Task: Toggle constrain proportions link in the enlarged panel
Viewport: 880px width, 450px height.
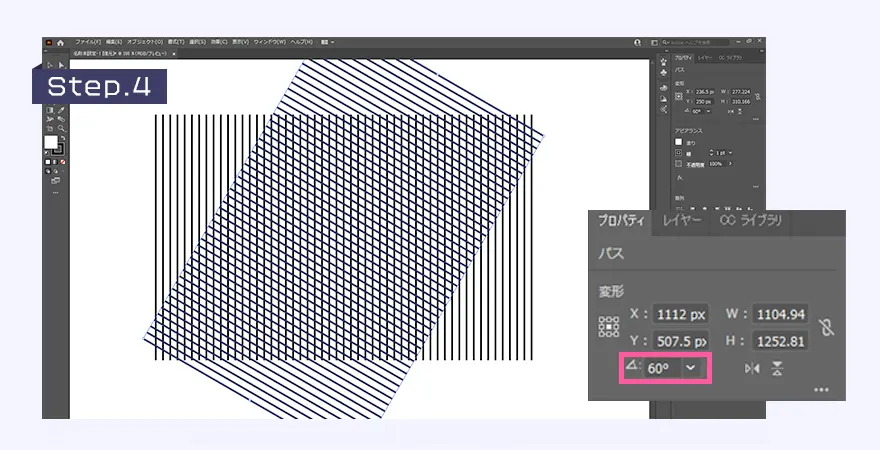Action: coord(827,327)
